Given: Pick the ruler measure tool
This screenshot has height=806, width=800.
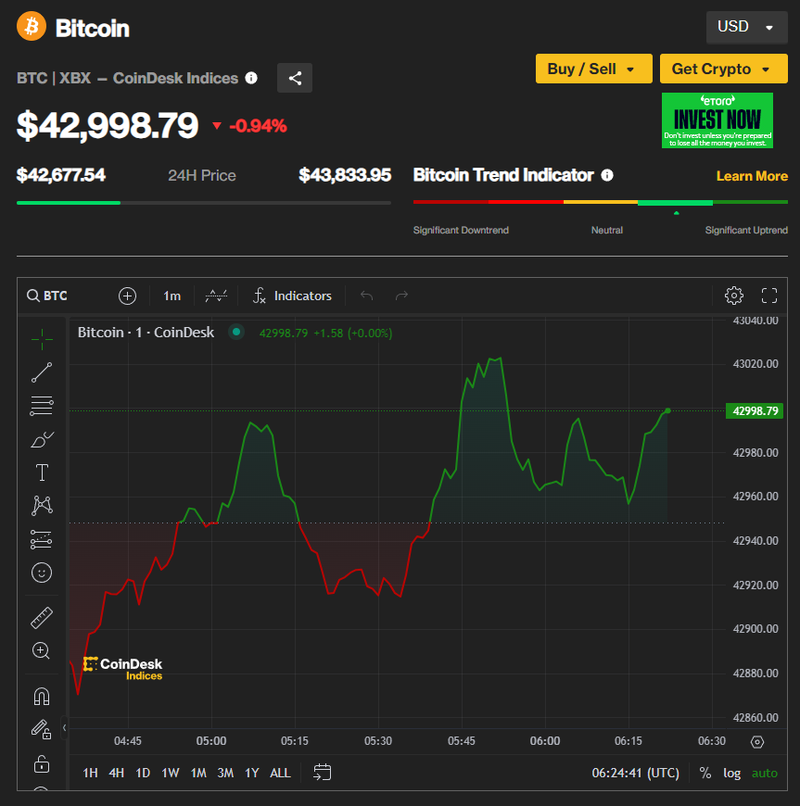Looking at the screenshot, I should point(41,618).
